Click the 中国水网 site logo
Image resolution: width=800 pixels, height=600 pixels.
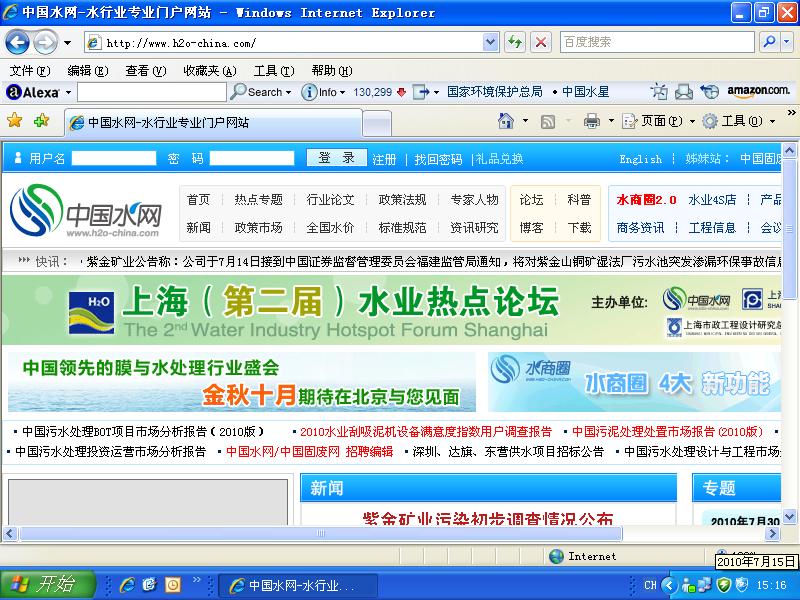(x=85, y=211)
